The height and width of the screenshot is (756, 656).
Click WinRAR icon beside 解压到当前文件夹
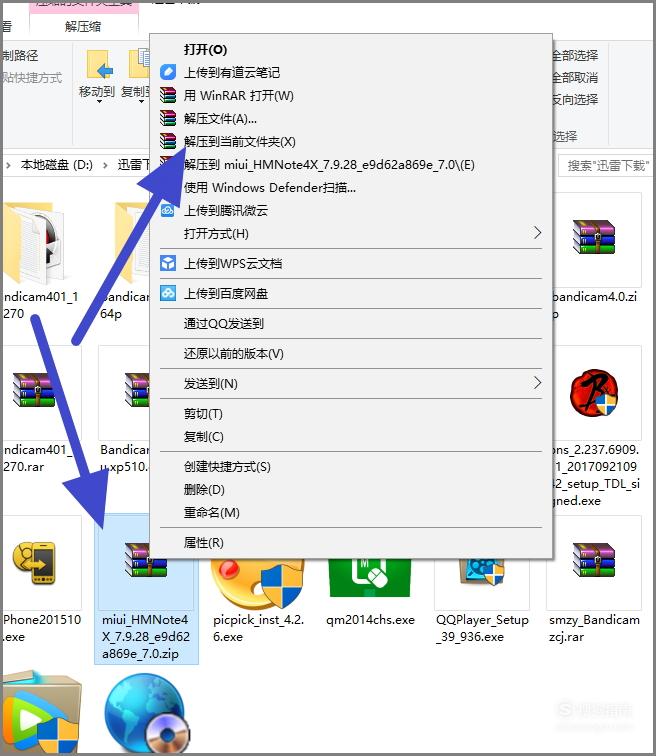coord(168,141)
